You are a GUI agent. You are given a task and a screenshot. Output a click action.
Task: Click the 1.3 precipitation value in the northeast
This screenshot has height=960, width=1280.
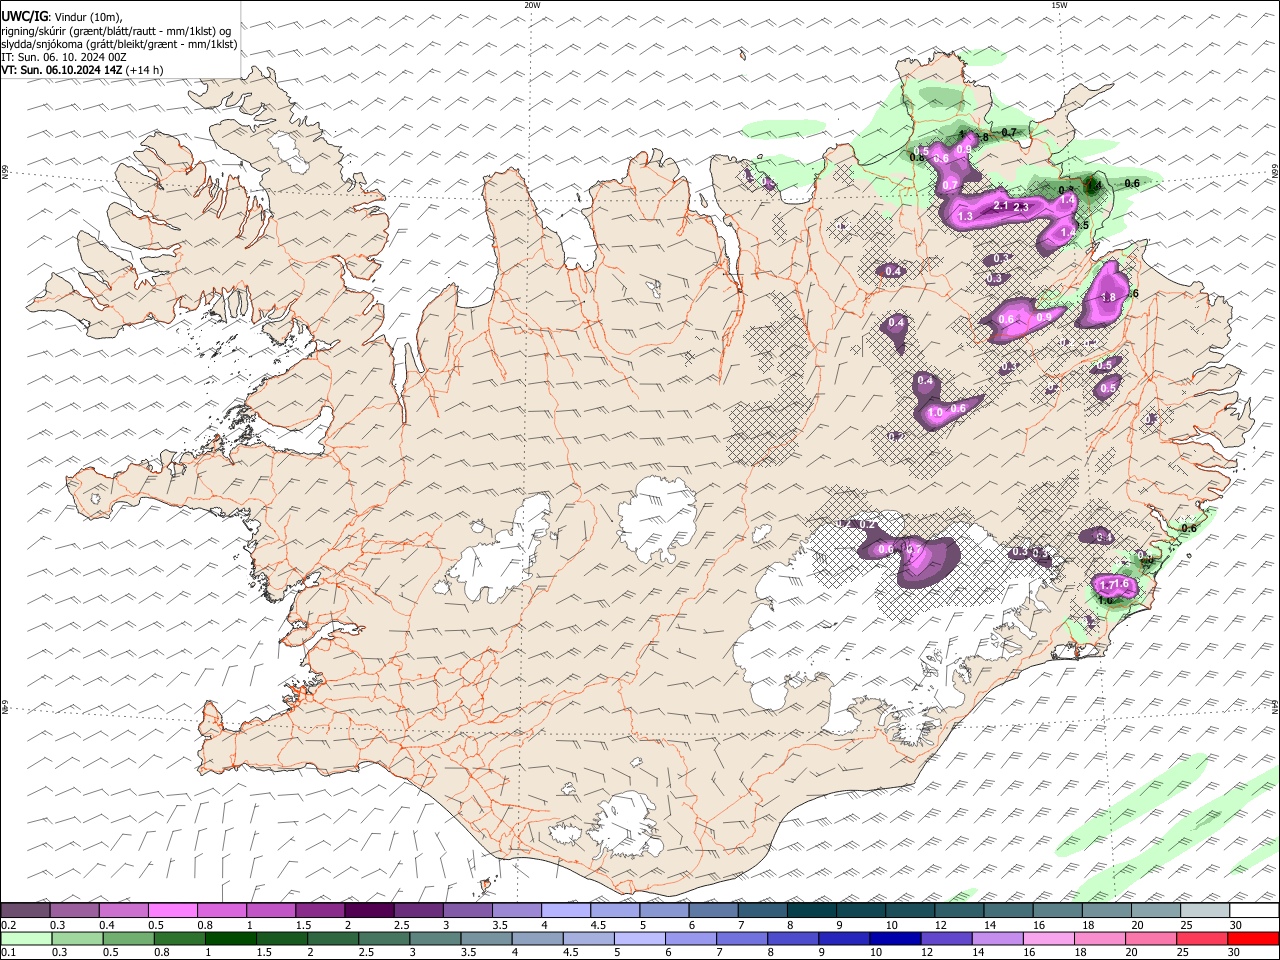pyautogui.click(x=965, y=216)
